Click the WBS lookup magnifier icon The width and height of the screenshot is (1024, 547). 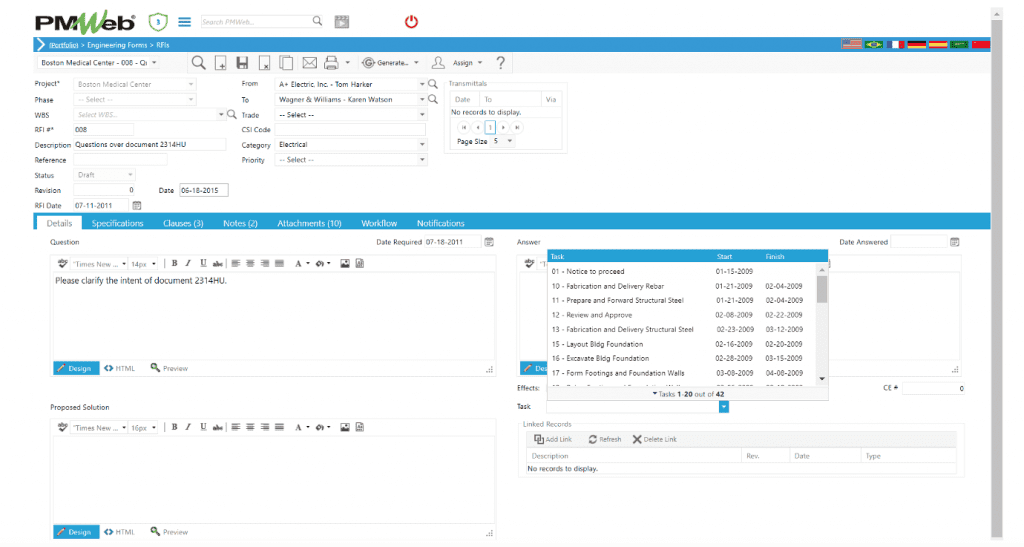pyautogui.click(x=232, y=114)
